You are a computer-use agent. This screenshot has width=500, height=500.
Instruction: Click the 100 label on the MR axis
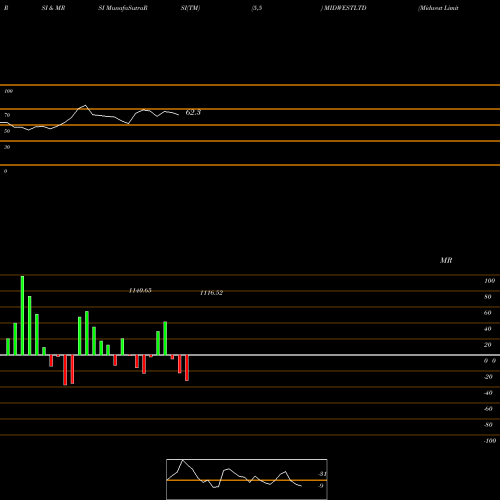489,281
